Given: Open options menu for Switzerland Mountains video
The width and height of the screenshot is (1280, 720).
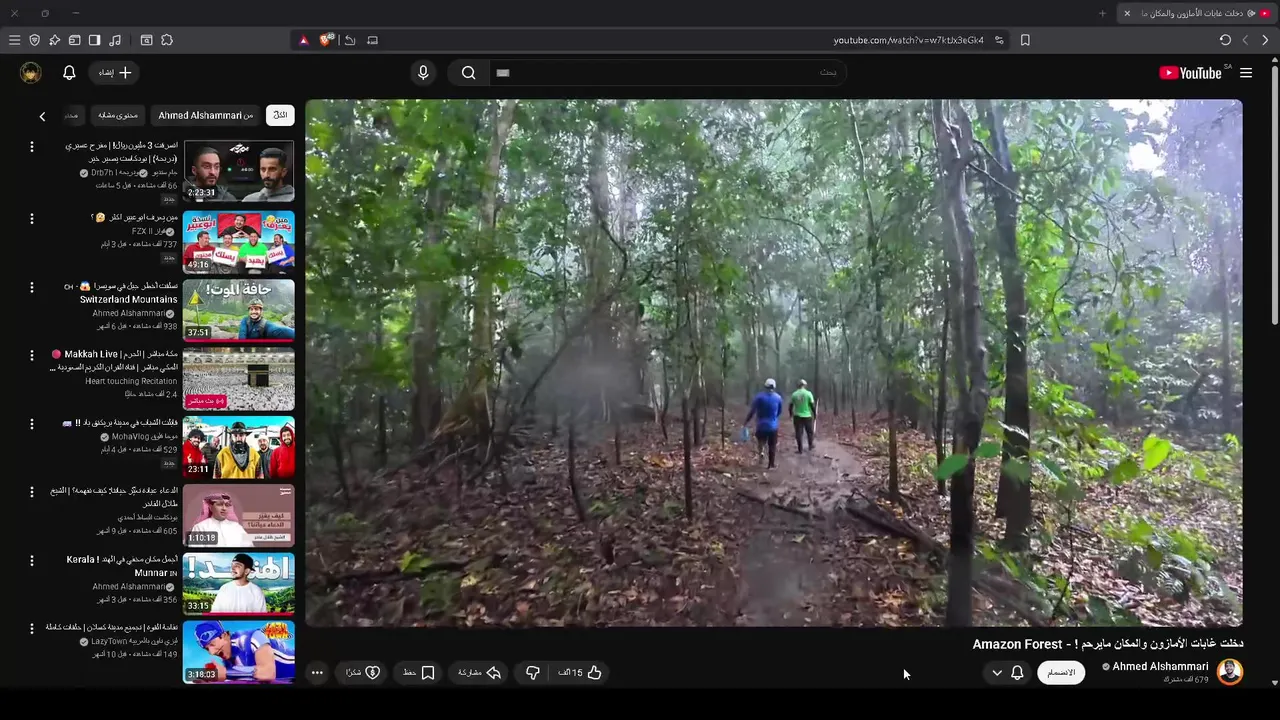Looking at the screenshot, I should tap(31, 287).
